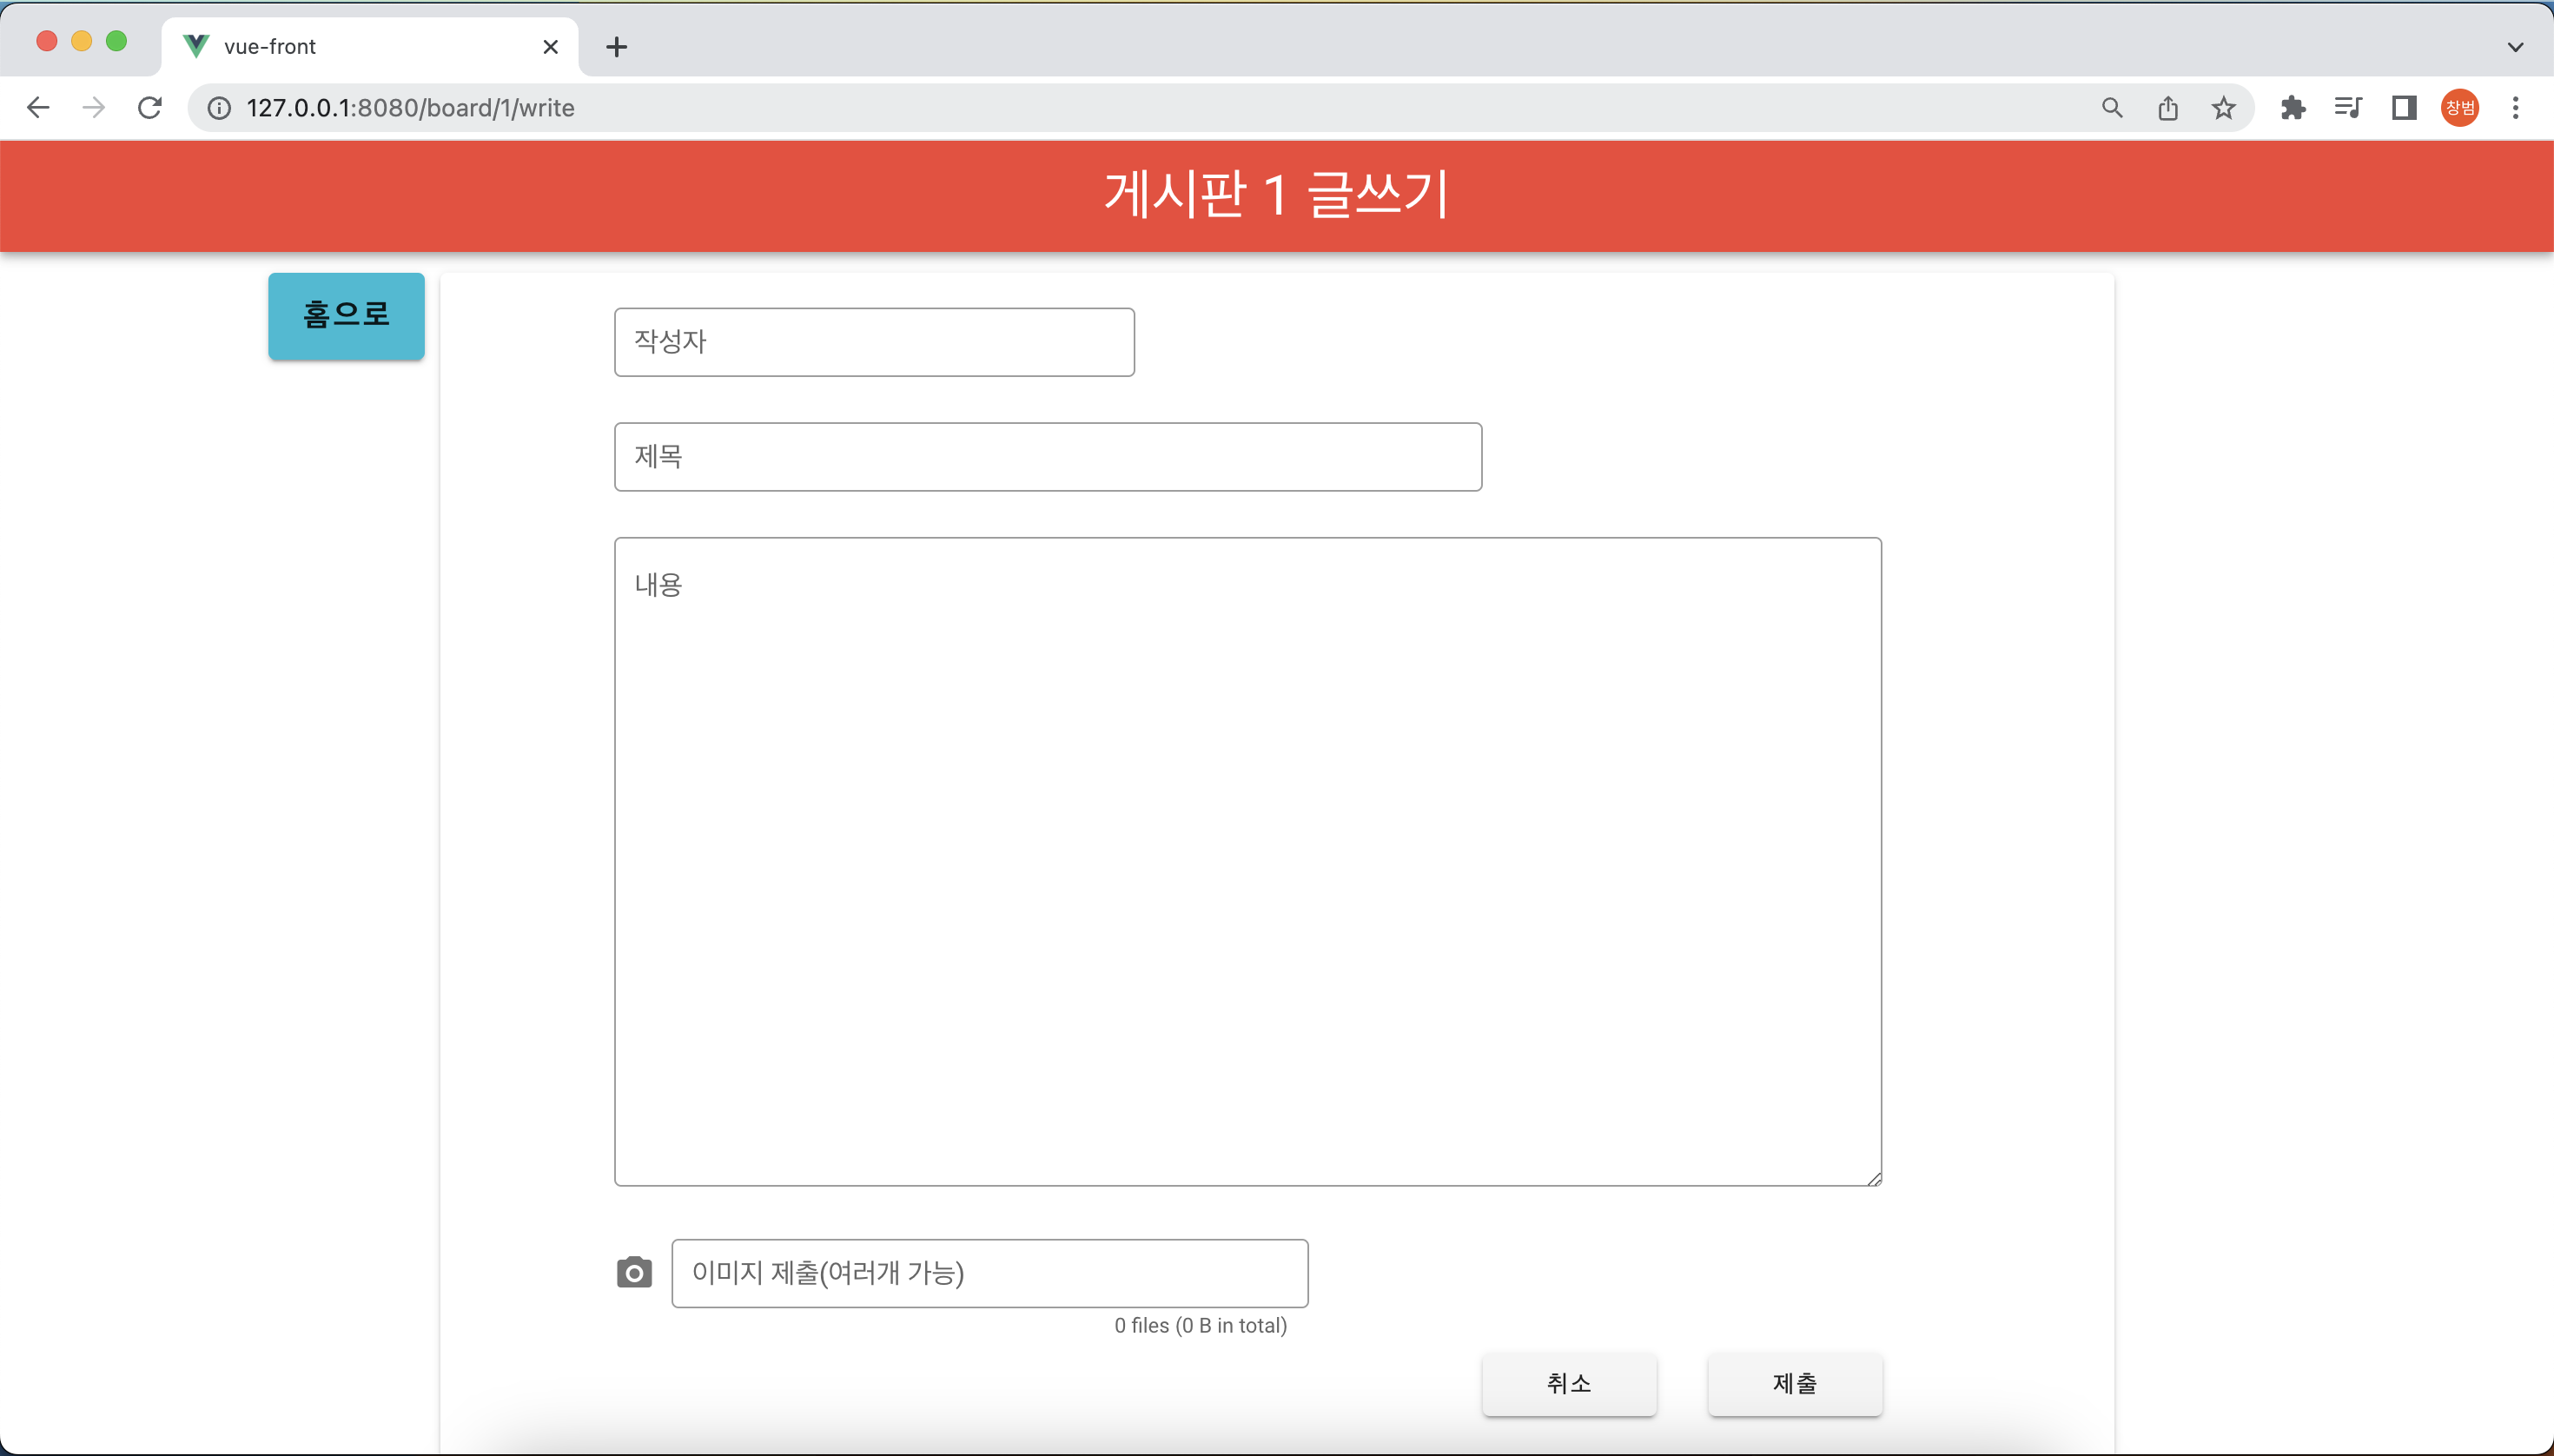
Task: Open a new tab with plus button
Action: [x=617, y=47]
